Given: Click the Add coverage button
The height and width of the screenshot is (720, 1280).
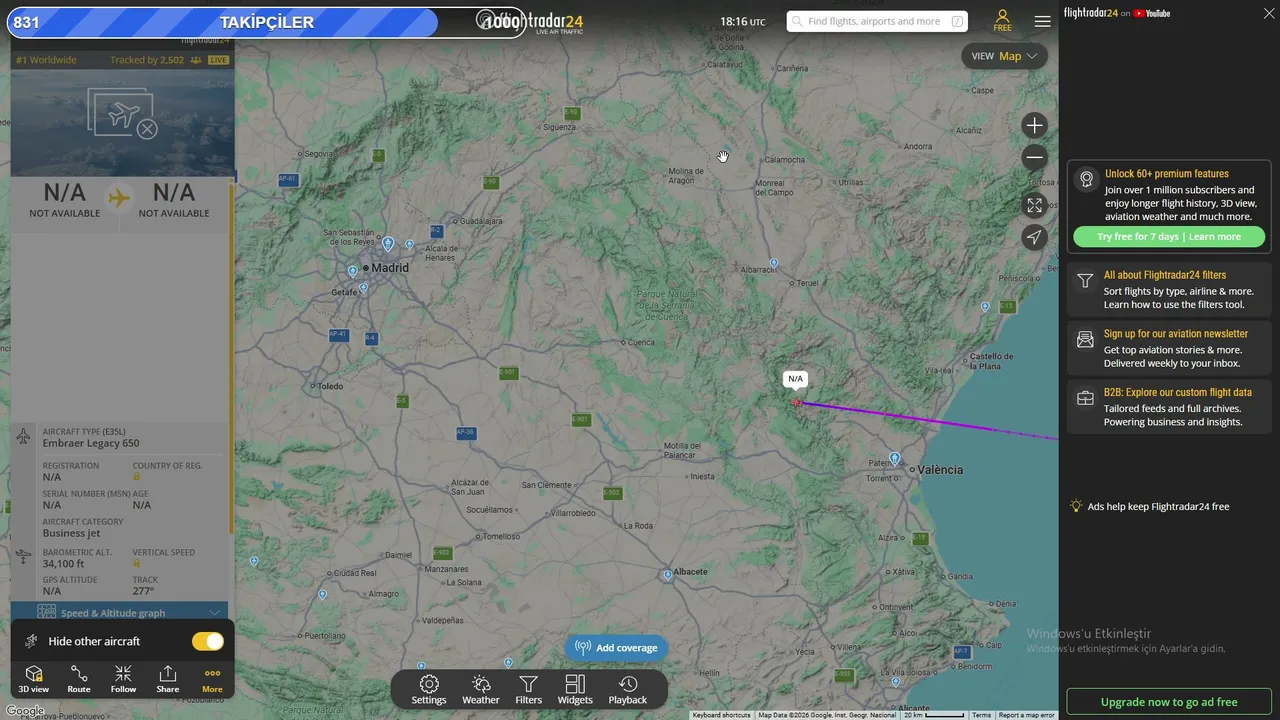Looking at the screenshot, I should (616, 648).
